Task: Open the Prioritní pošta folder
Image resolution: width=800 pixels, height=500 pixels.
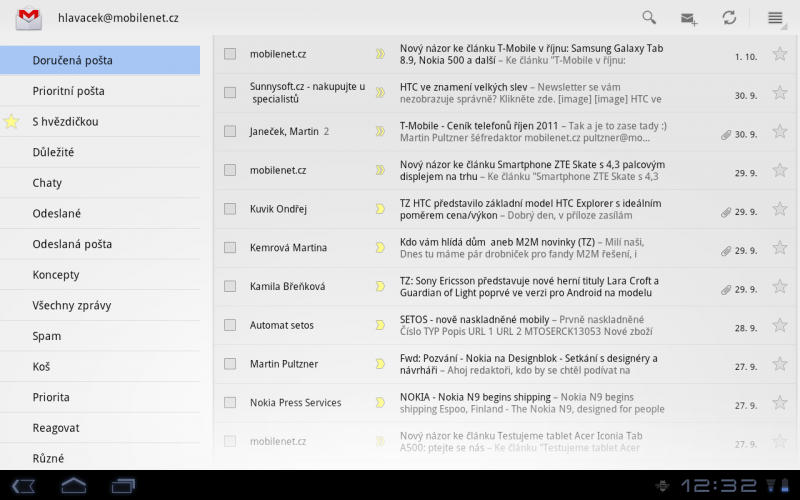Action: [68, 91]
